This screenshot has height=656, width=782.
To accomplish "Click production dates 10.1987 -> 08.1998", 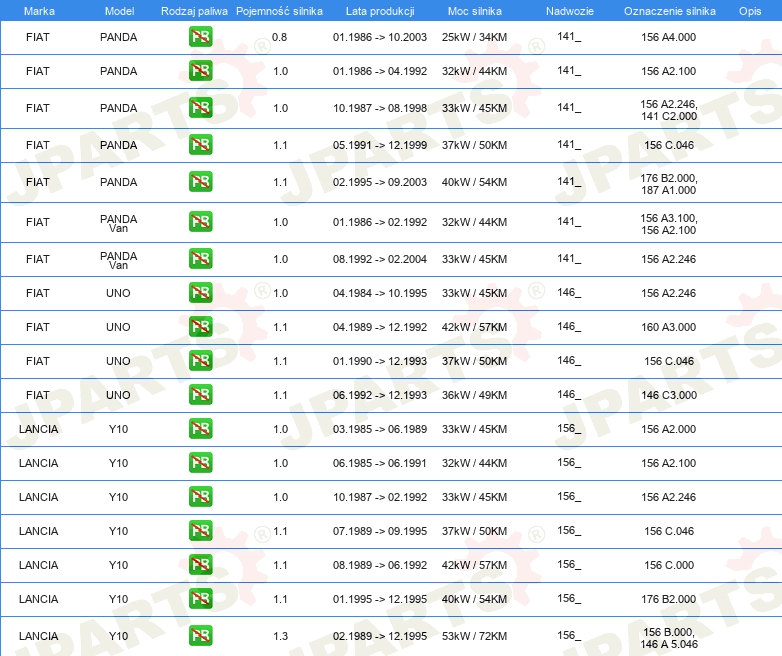I will 380,108.
